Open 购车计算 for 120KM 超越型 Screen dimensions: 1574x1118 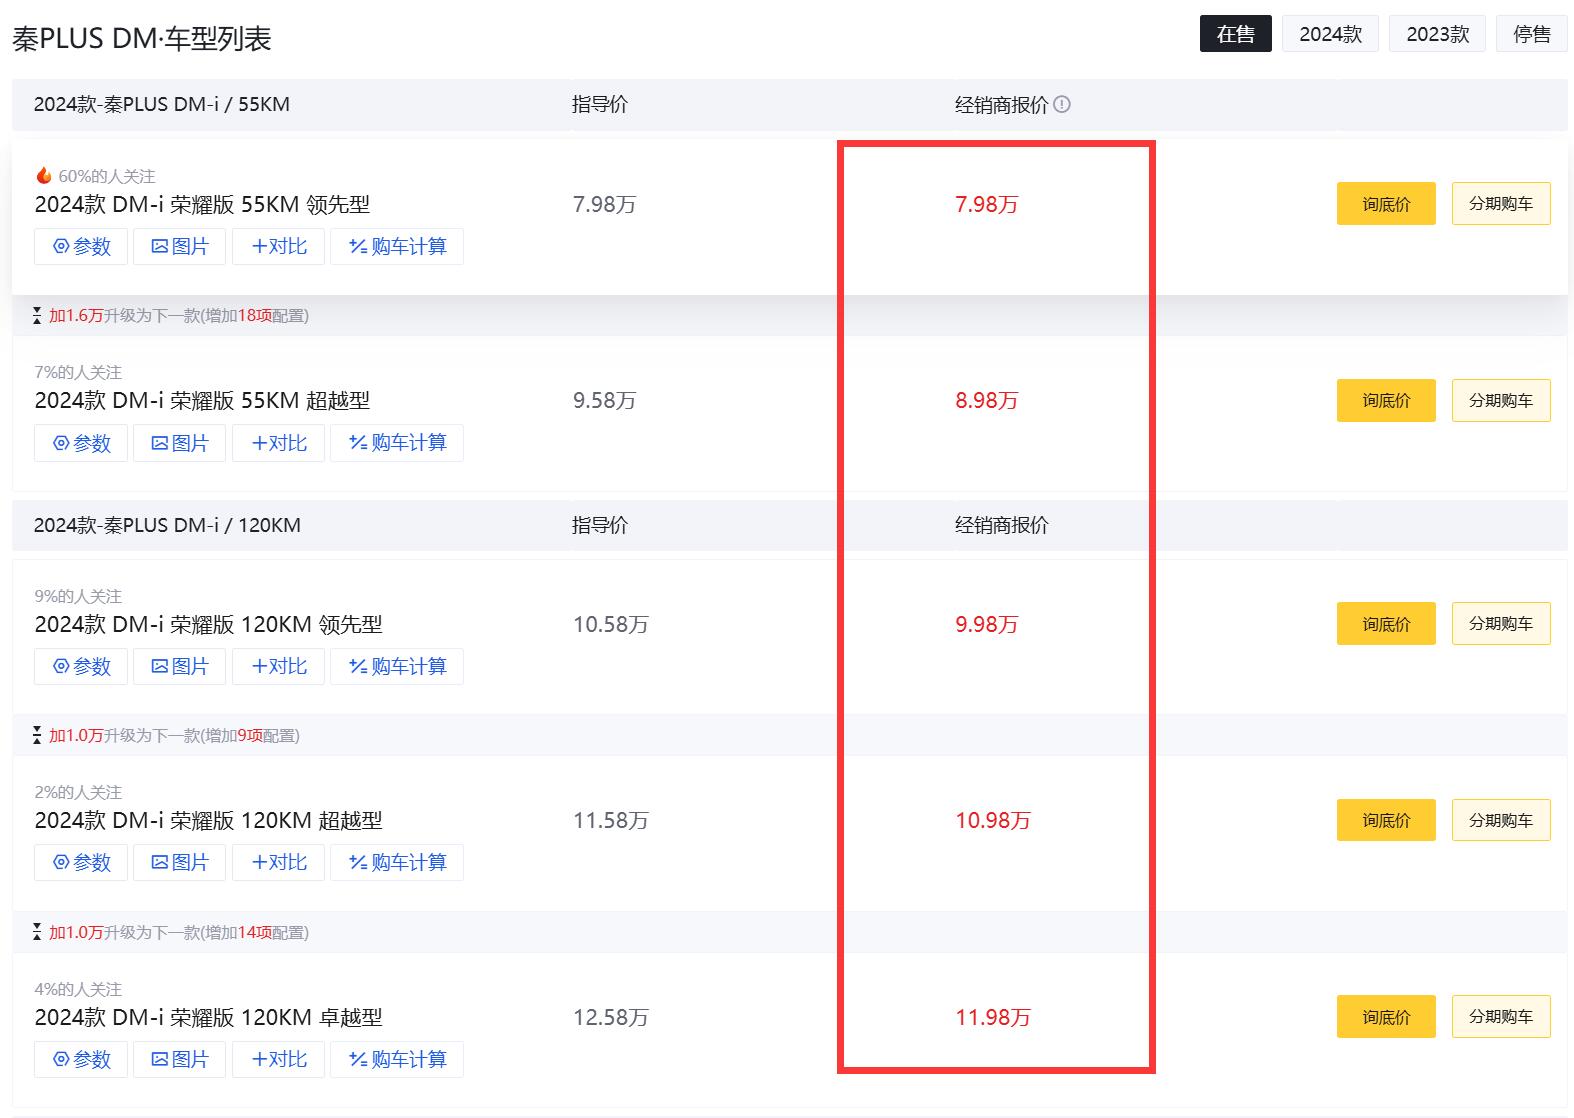[x=397, y=862]
